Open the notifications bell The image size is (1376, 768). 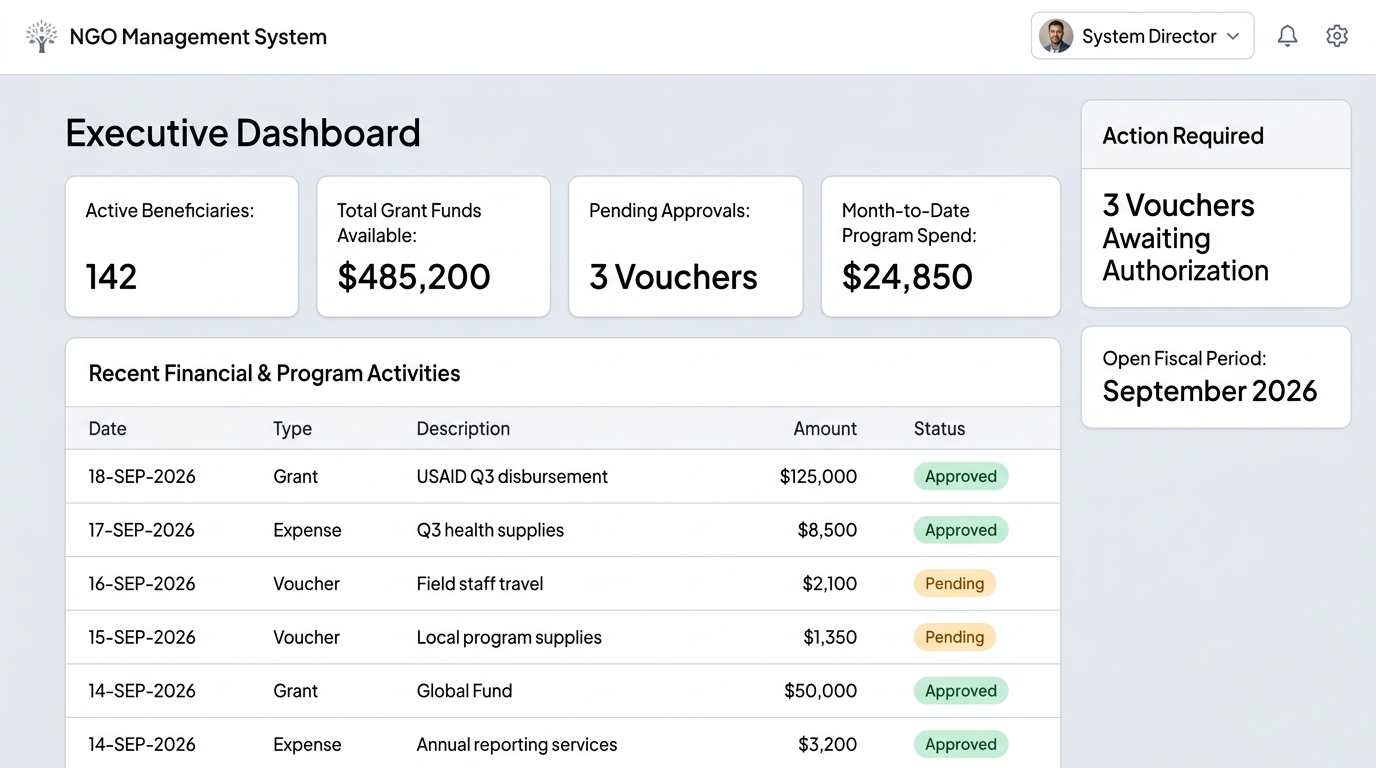1288,36
